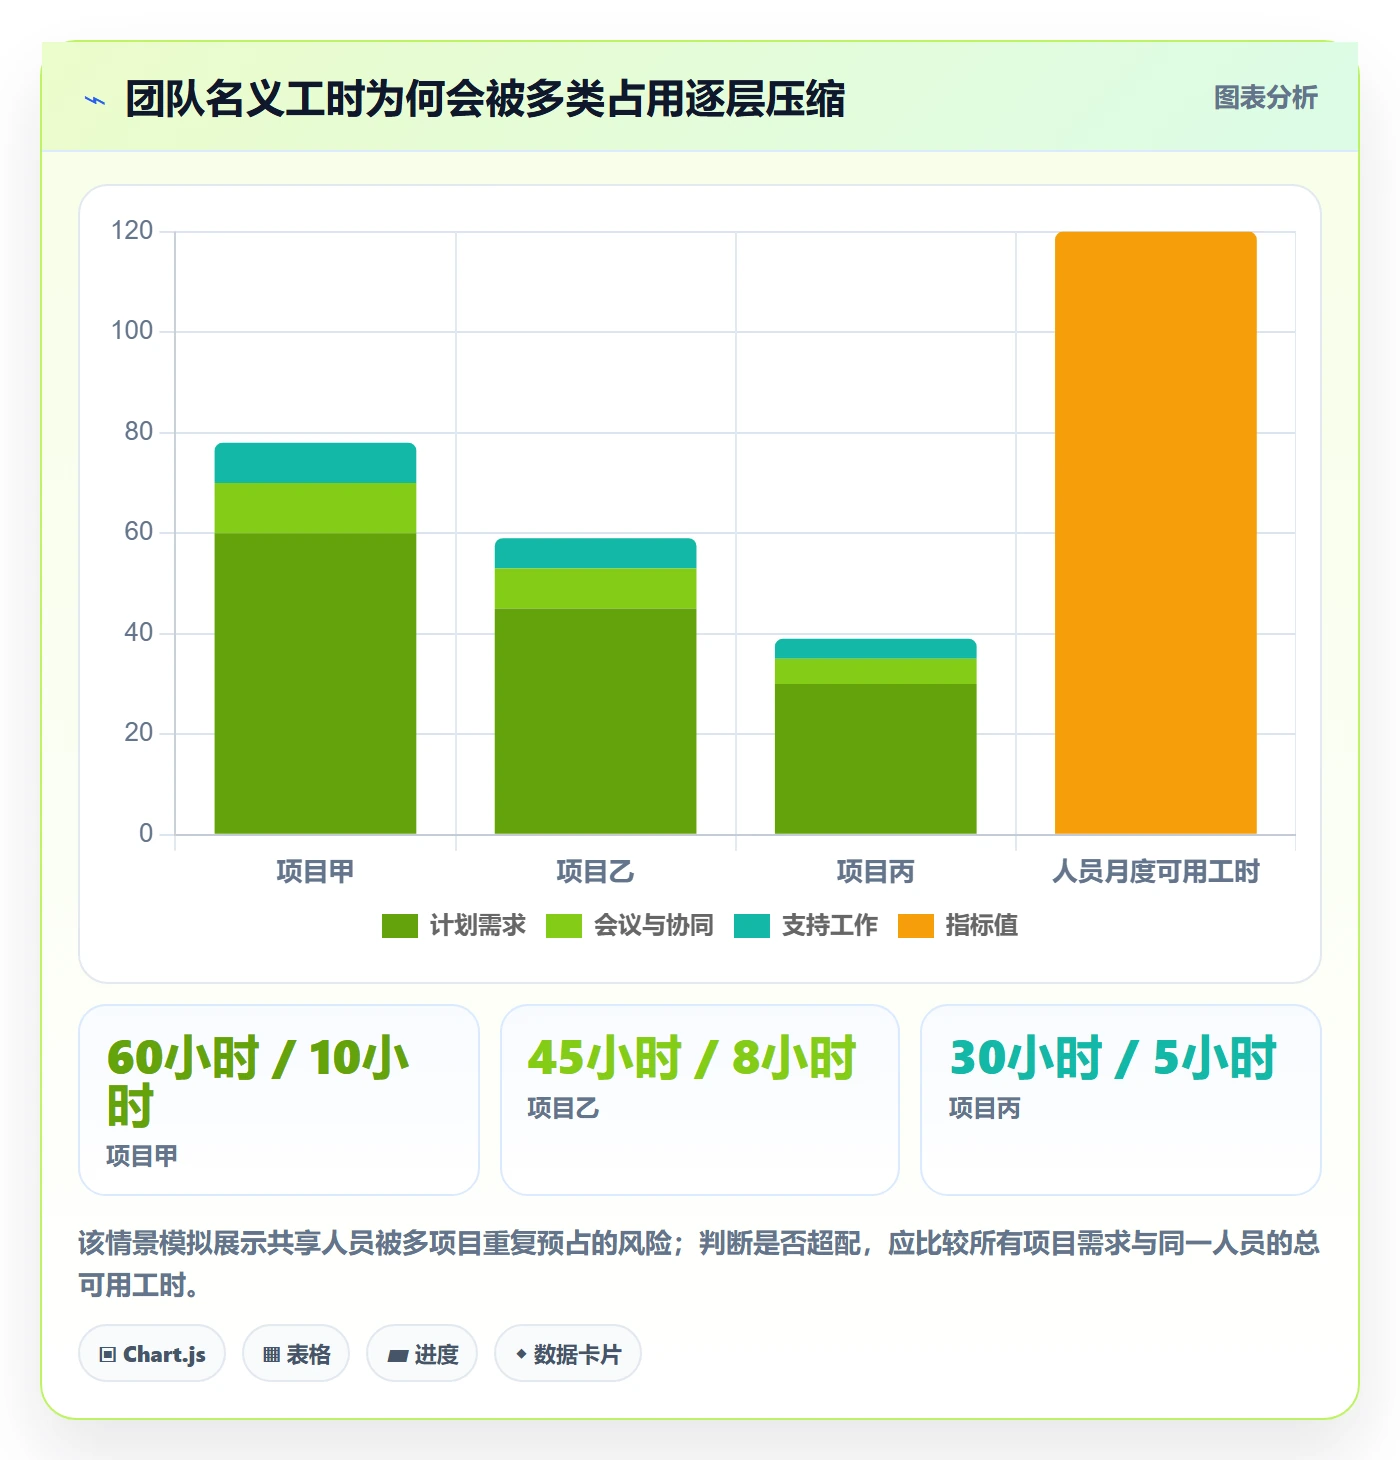Click the 会议与协同 legend label

point(653,926)
